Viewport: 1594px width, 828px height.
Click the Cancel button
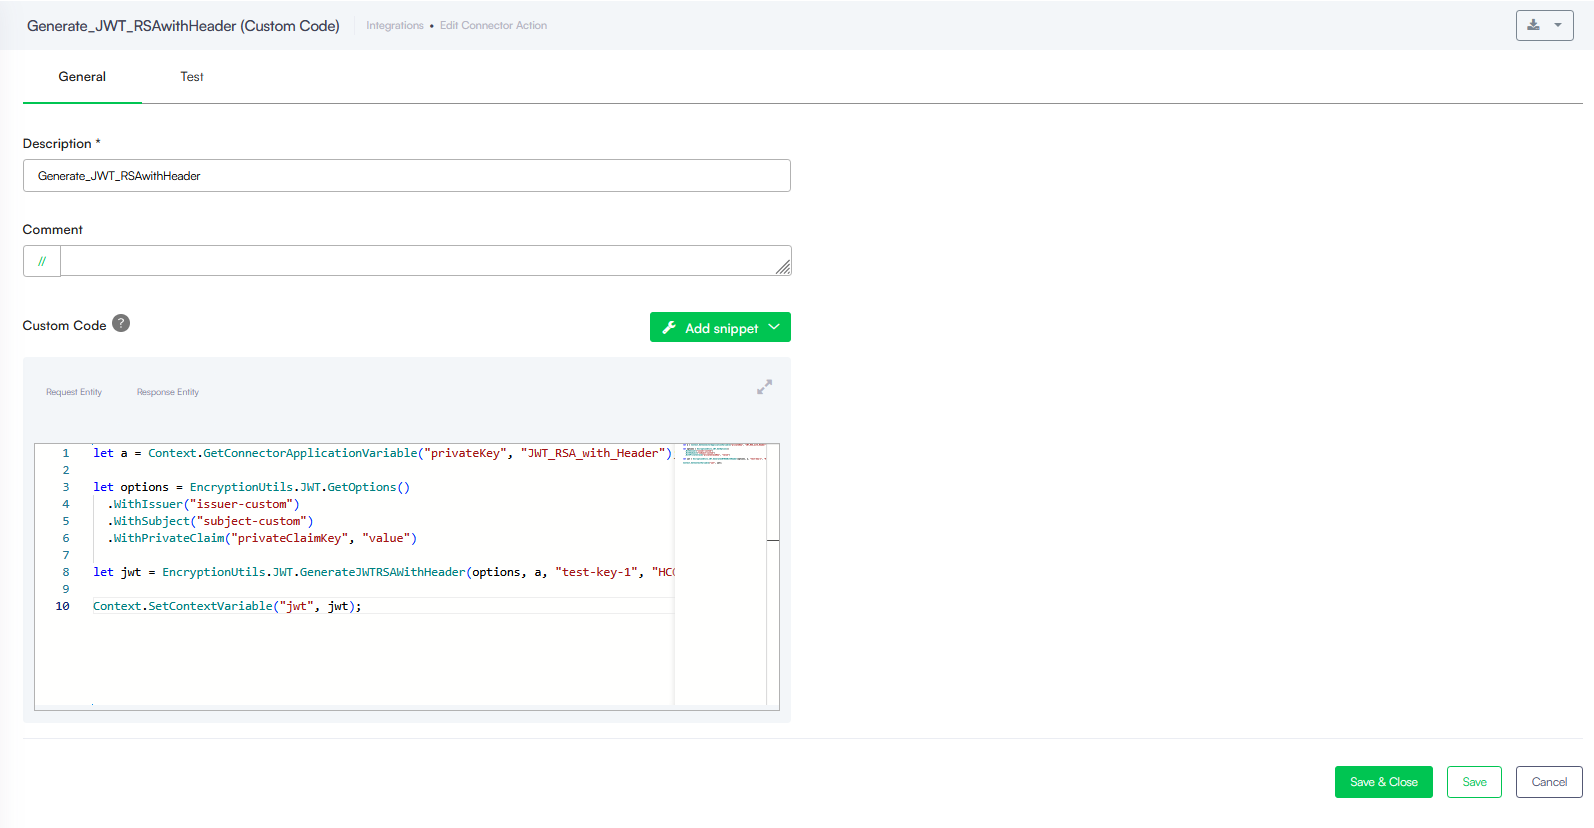[x=1549, y=782]
